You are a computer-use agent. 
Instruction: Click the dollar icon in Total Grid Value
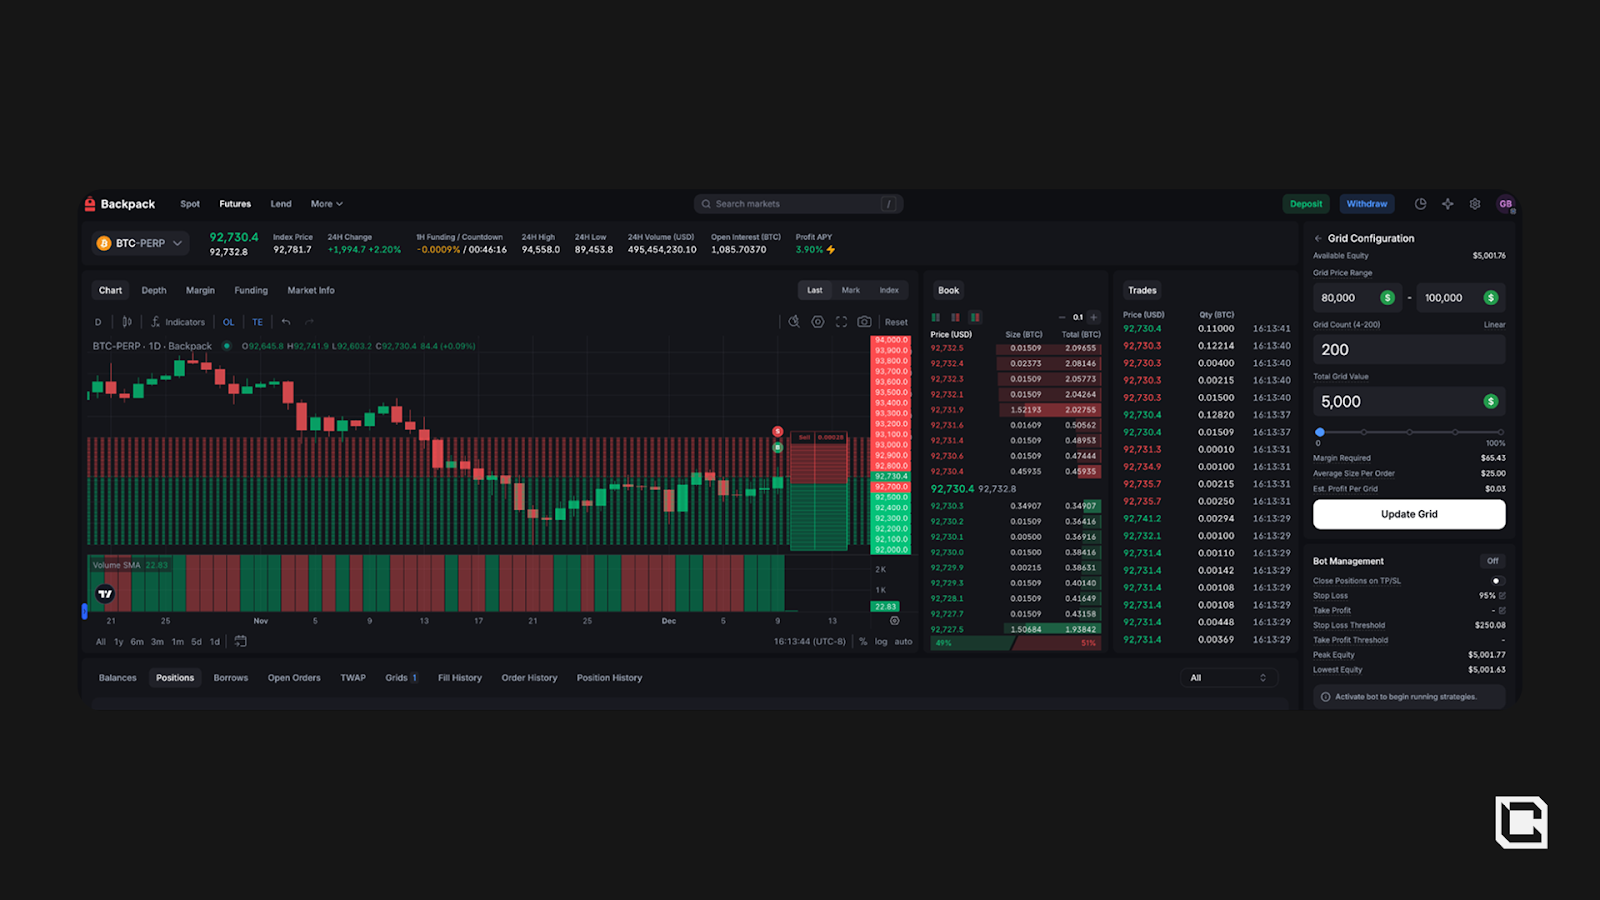pyautogui.click(x=1491, y=402)
